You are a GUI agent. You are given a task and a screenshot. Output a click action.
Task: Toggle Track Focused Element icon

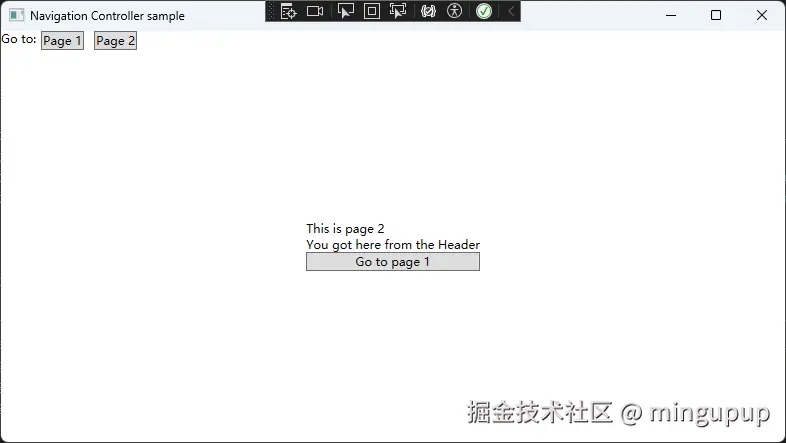398,11
